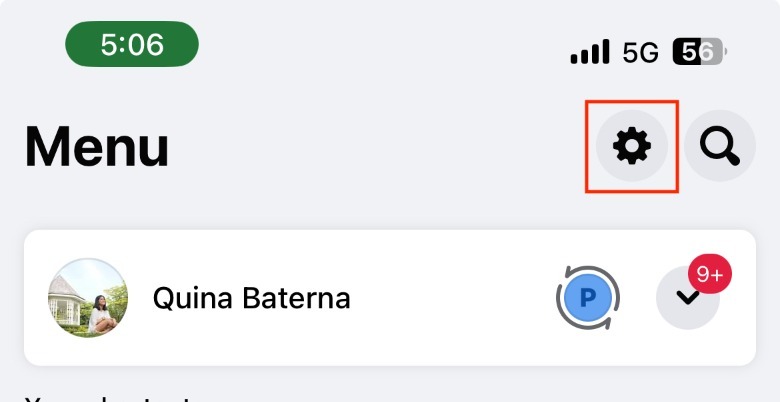780x402 pixels.
Task: Tap the Search magnifying glass icon
Action: pyautogui.click(x=719, y=147)
